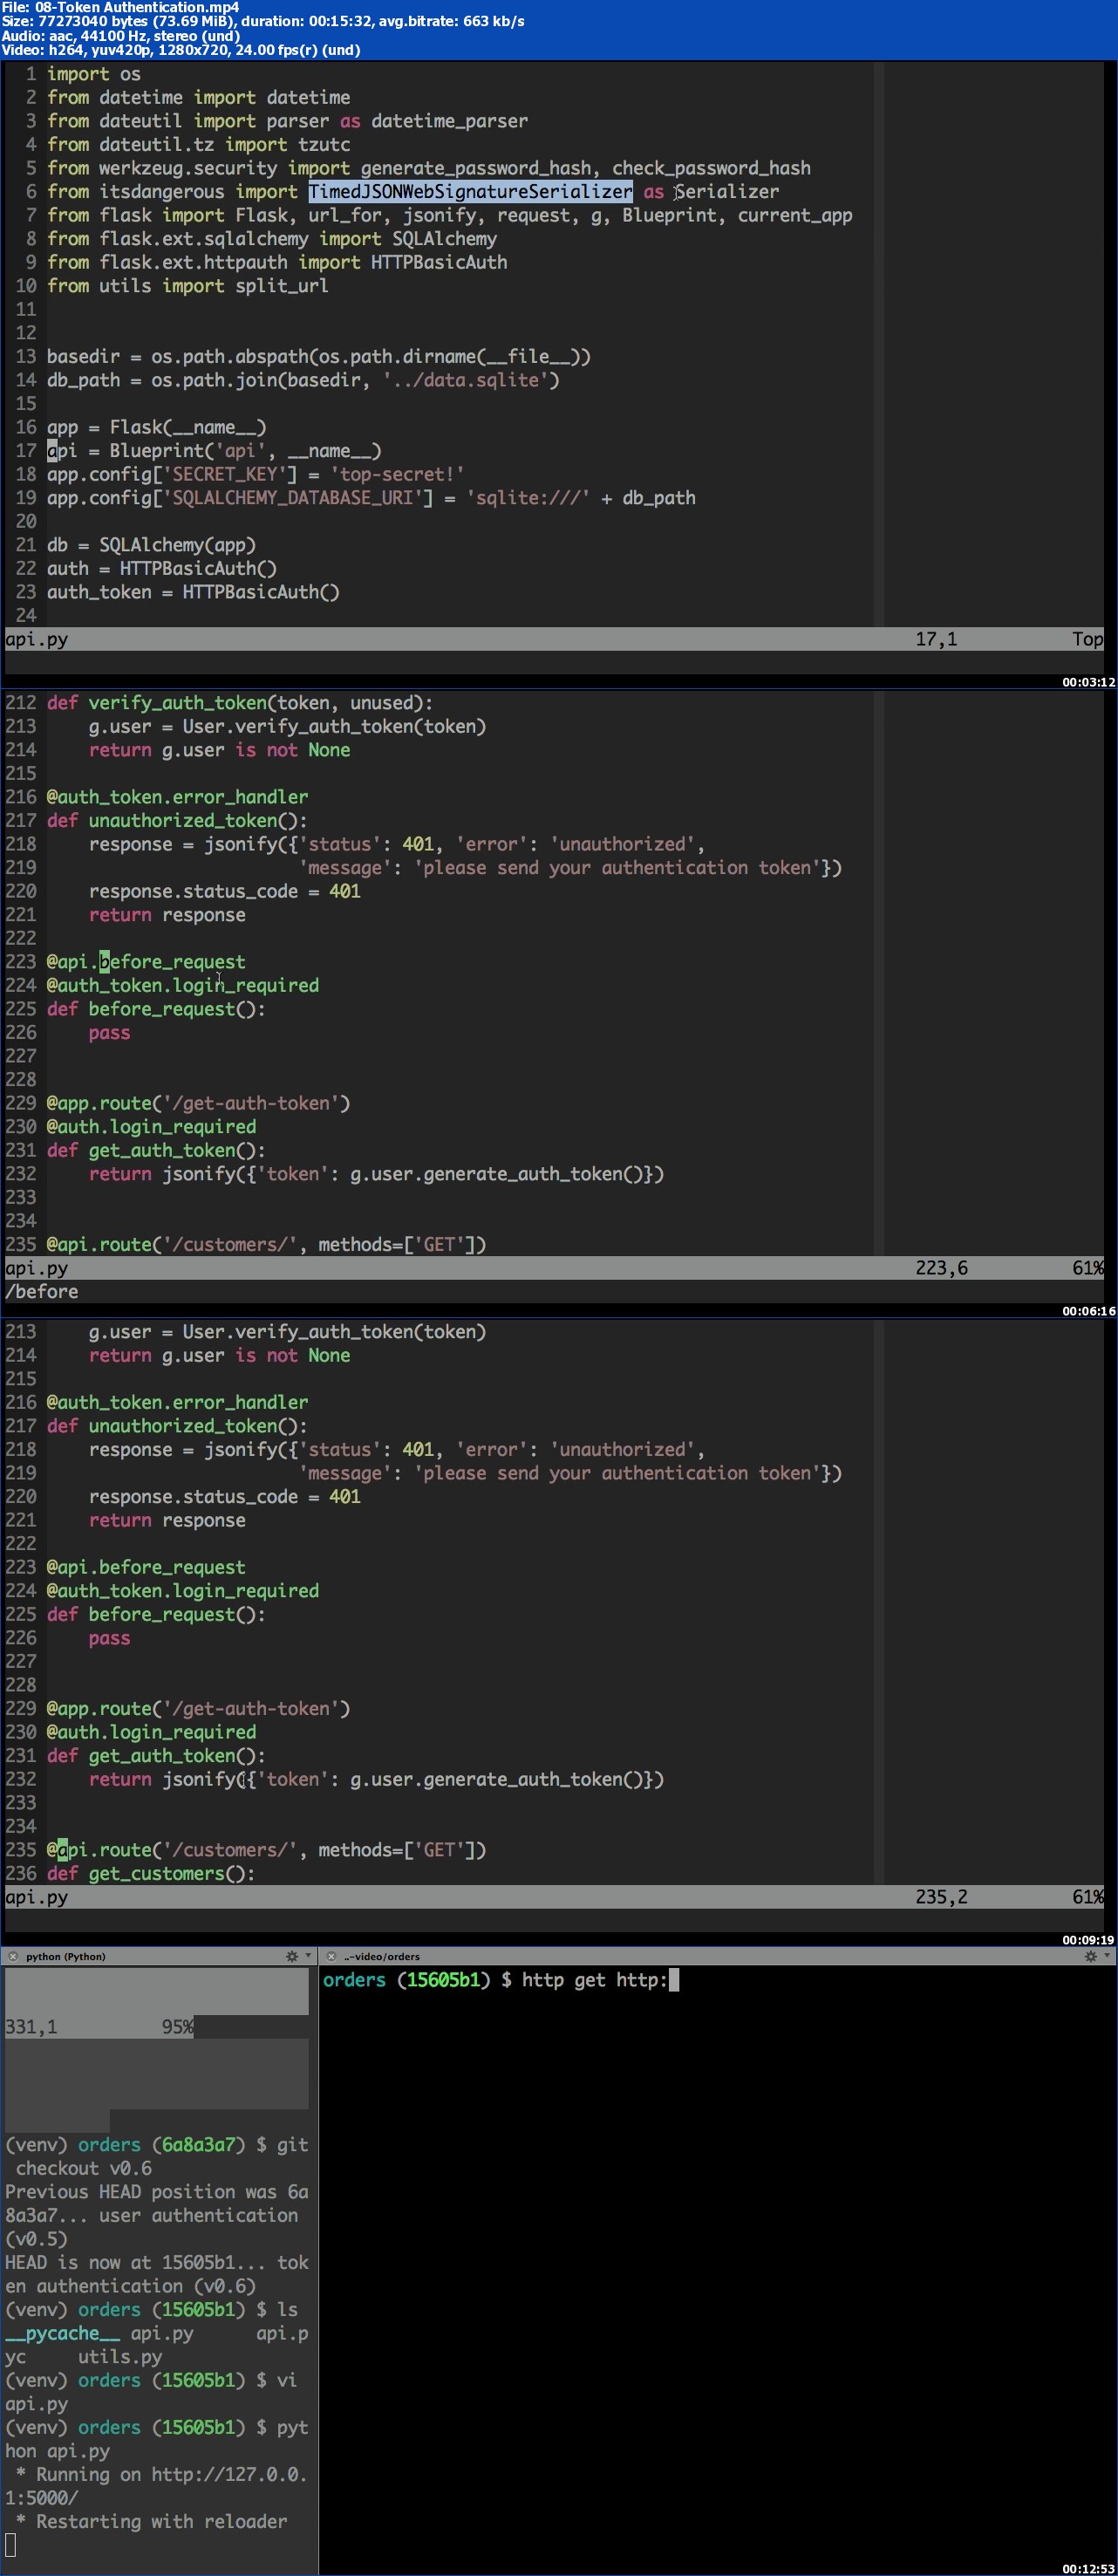Click 'Running on http://127.0.0.1:5000/' terminal output
1118x2576 pixels.
pos(156,2486)
